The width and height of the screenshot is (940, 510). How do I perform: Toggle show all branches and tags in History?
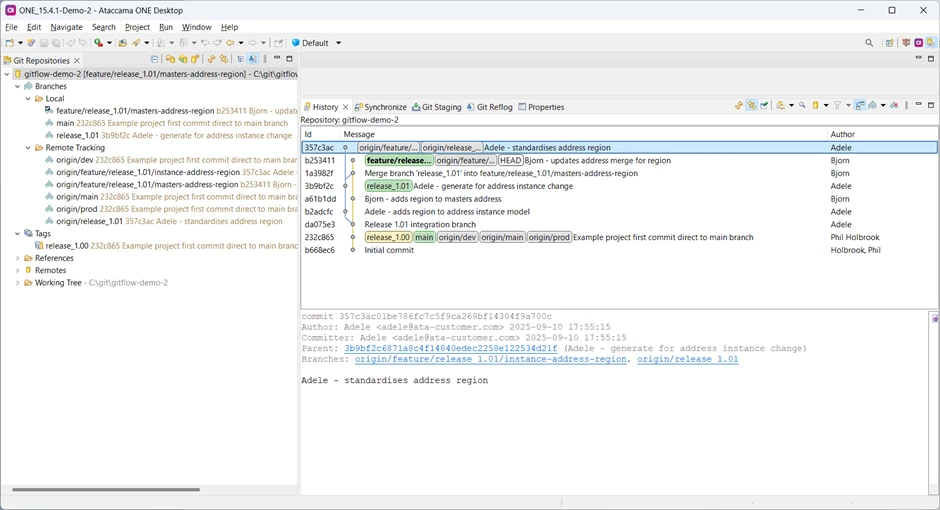[x=872, y=105]
